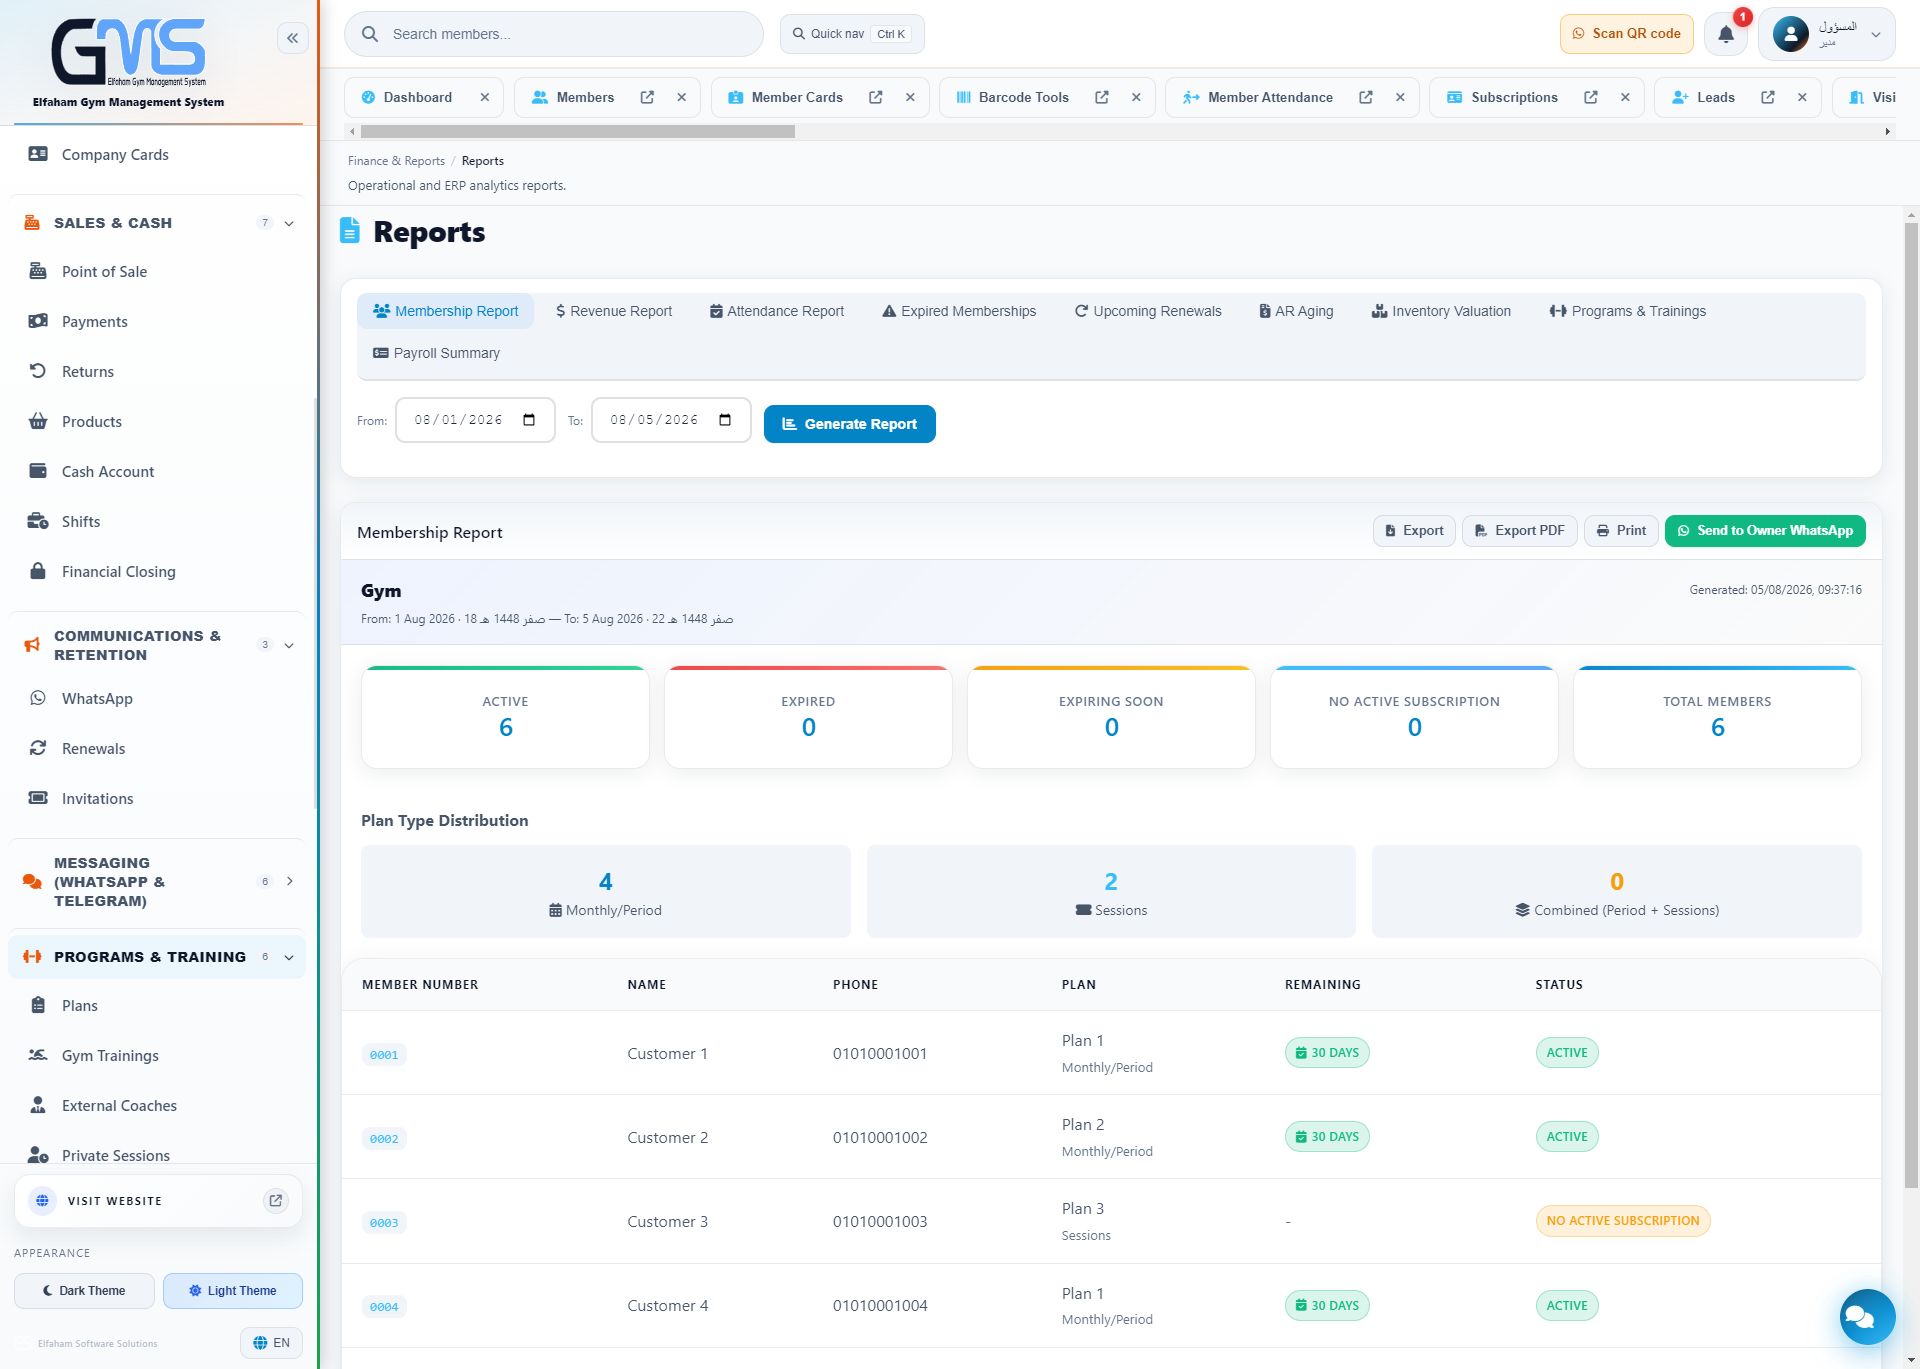Click the user avatar icon
The height and width of the screenshot is (1369, 1920).
1790,34
